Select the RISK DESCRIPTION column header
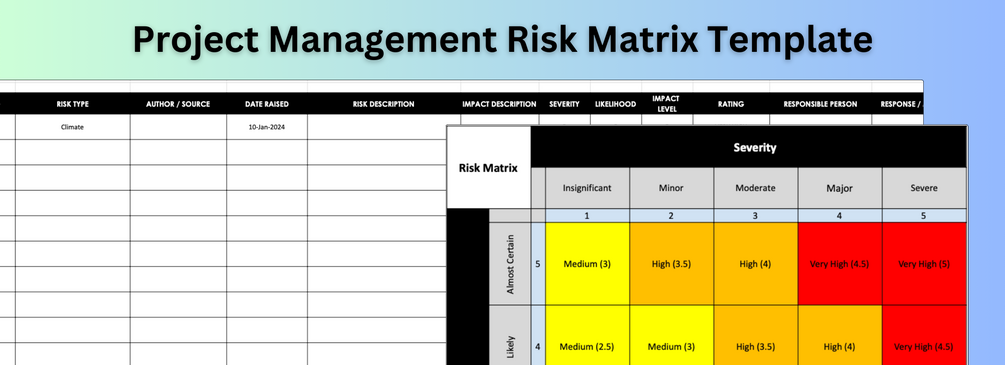The width and height of the screenshot is (1005, 365). 384,104
